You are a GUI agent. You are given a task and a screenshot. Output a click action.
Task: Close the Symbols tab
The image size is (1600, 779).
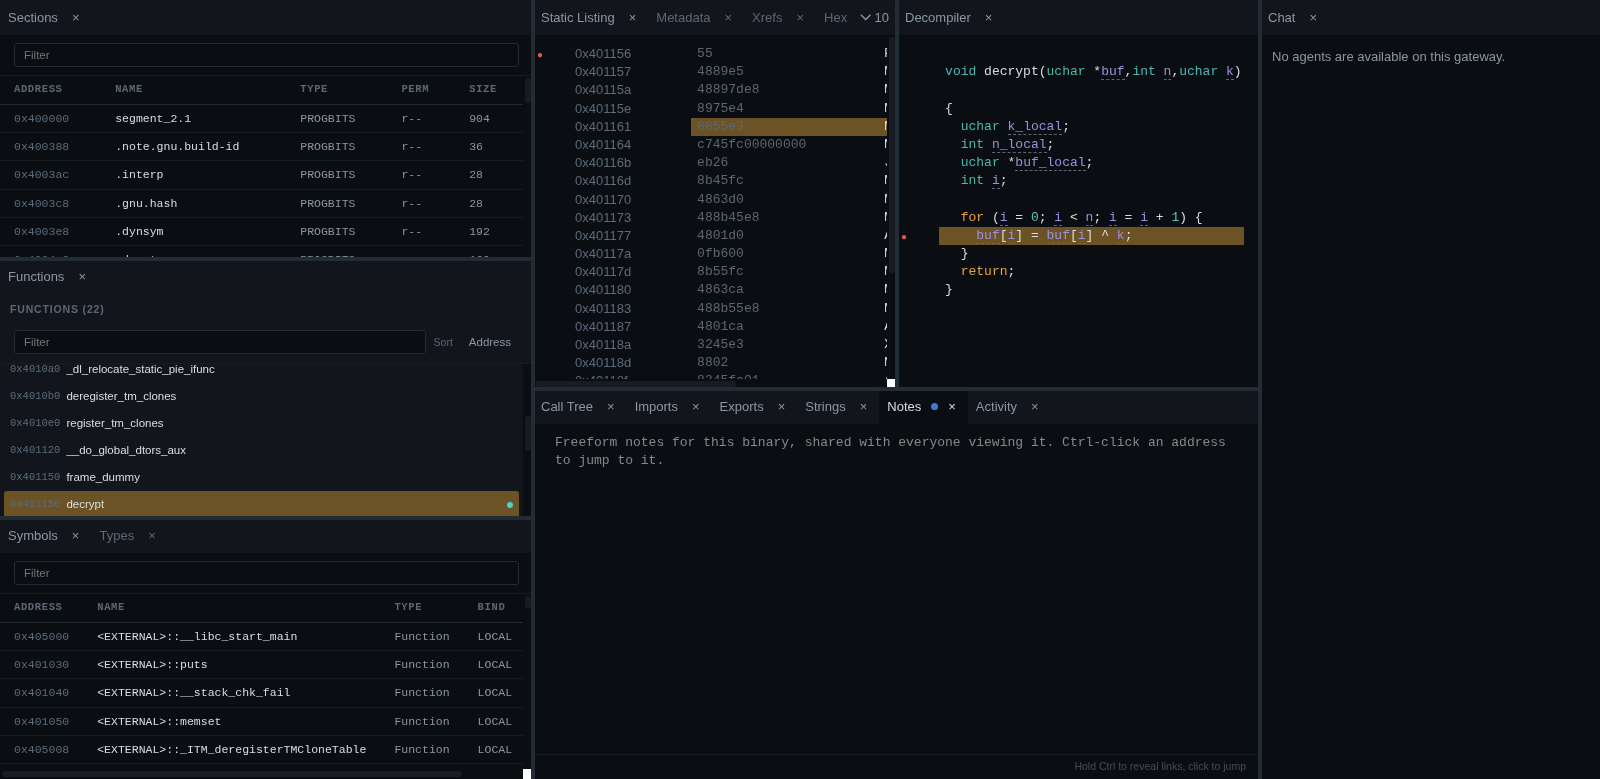tap(75, 536)
